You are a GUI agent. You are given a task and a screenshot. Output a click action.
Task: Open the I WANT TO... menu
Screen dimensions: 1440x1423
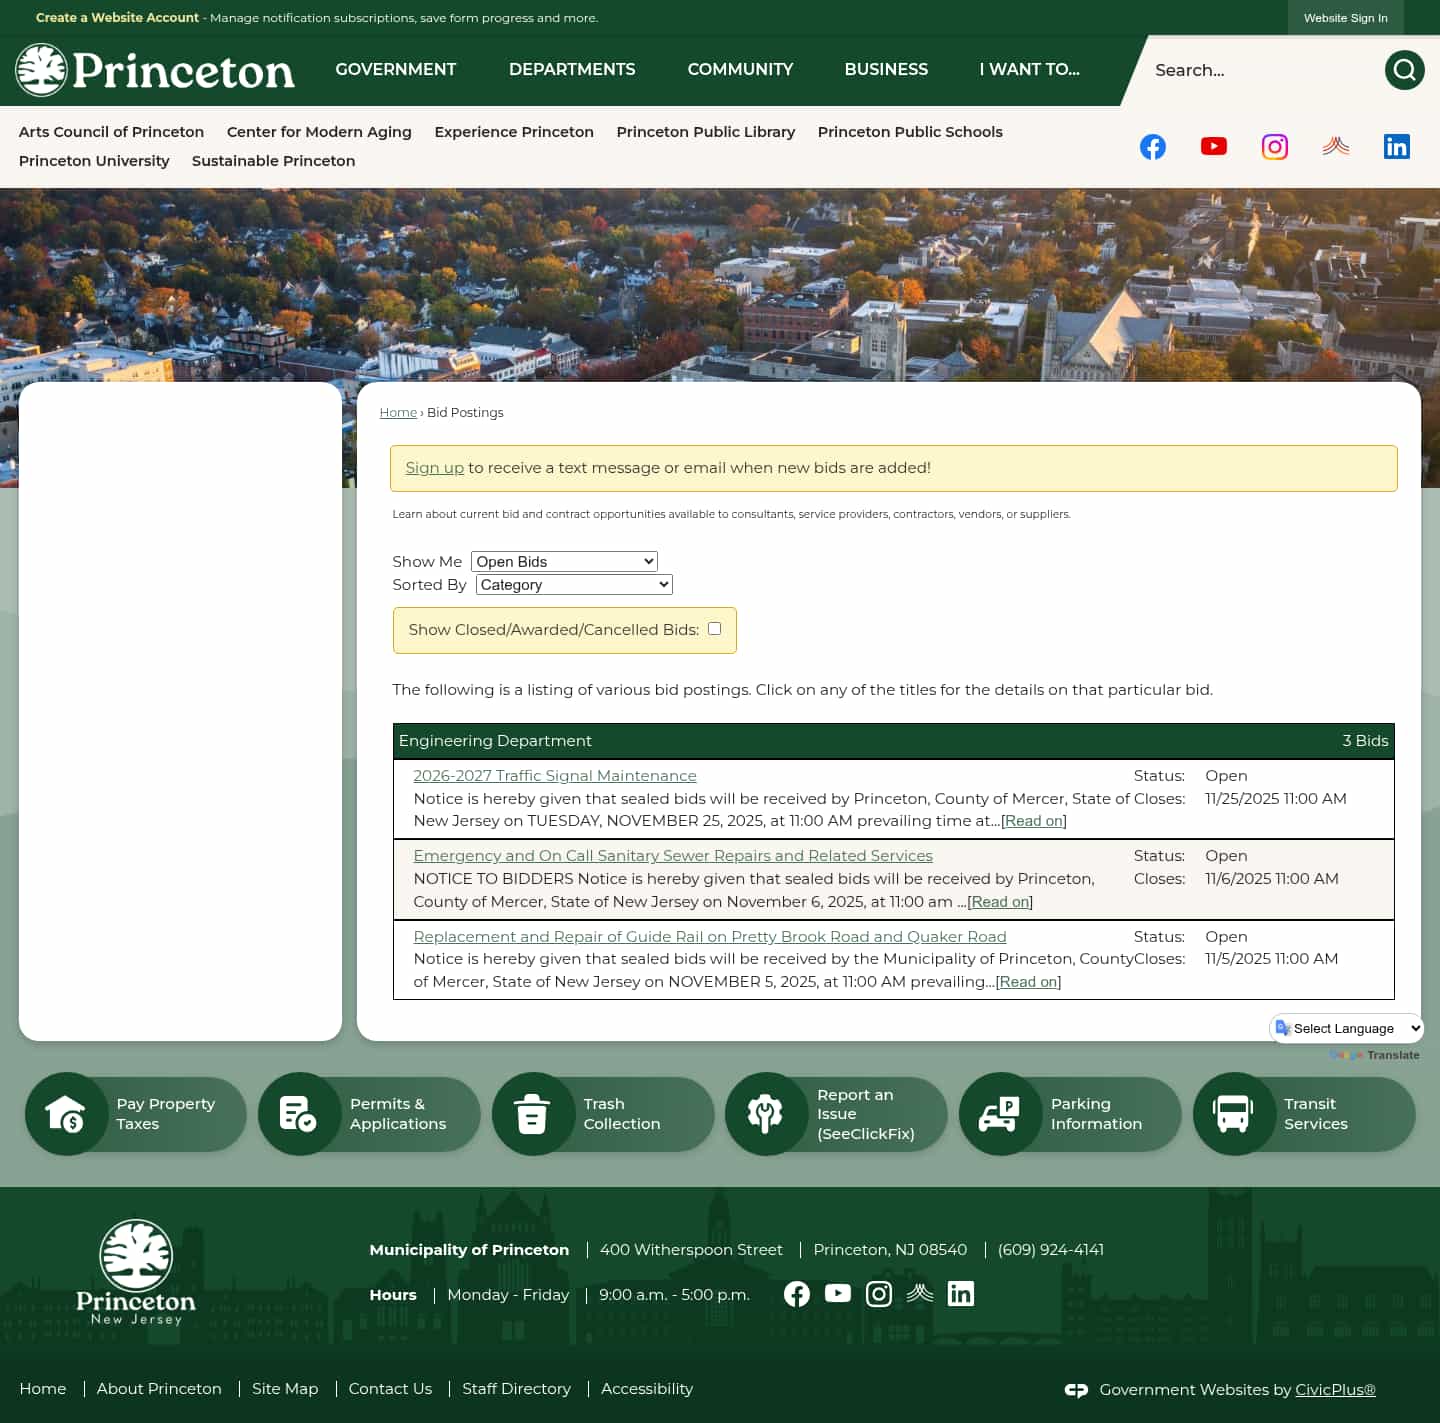click(x=1029, y=70)
